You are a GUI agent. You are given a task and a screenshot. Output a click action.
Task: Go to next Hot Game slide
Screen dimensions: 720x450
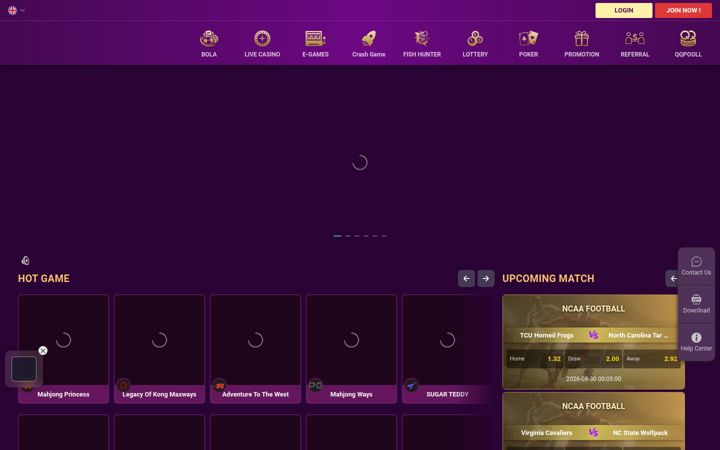486,278
